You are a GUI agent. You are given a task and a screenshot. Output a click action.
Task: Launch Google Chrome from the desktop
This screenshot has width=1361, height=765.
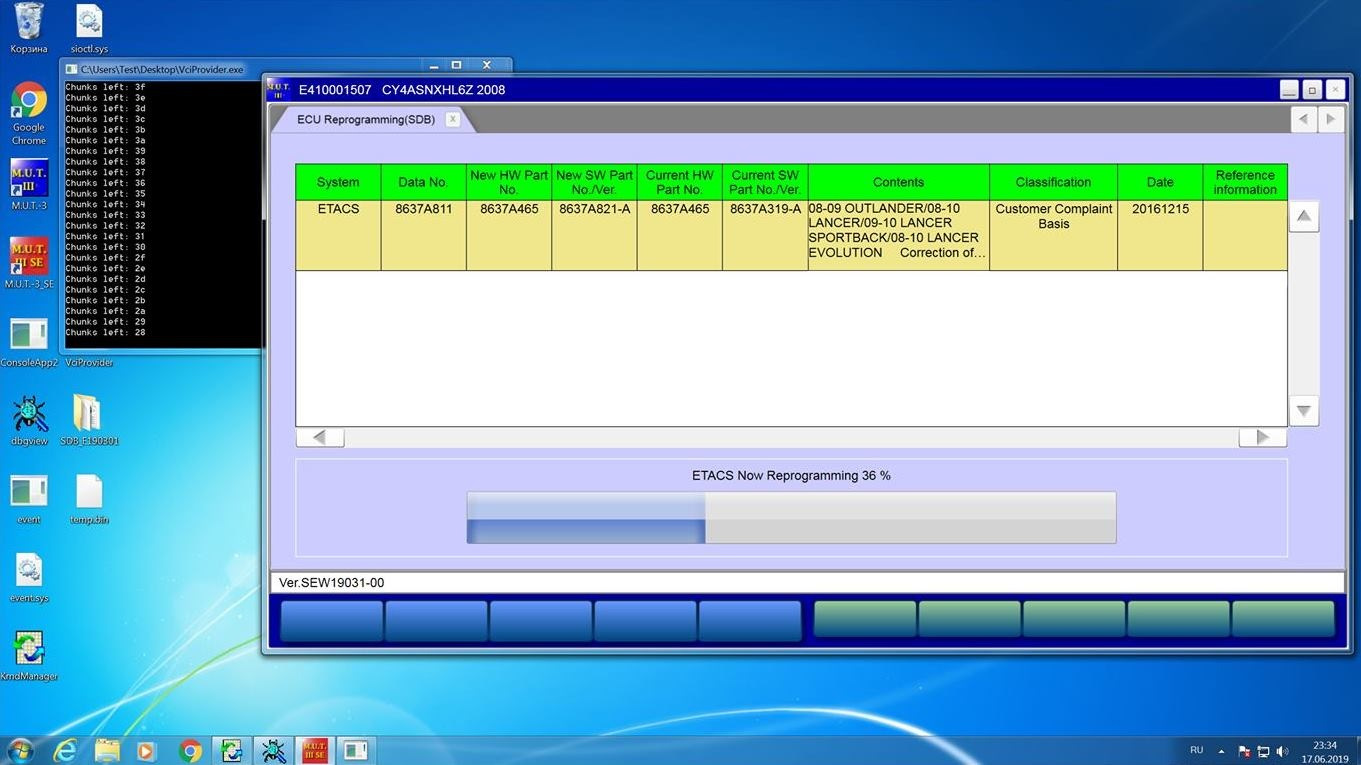[29, 114]
